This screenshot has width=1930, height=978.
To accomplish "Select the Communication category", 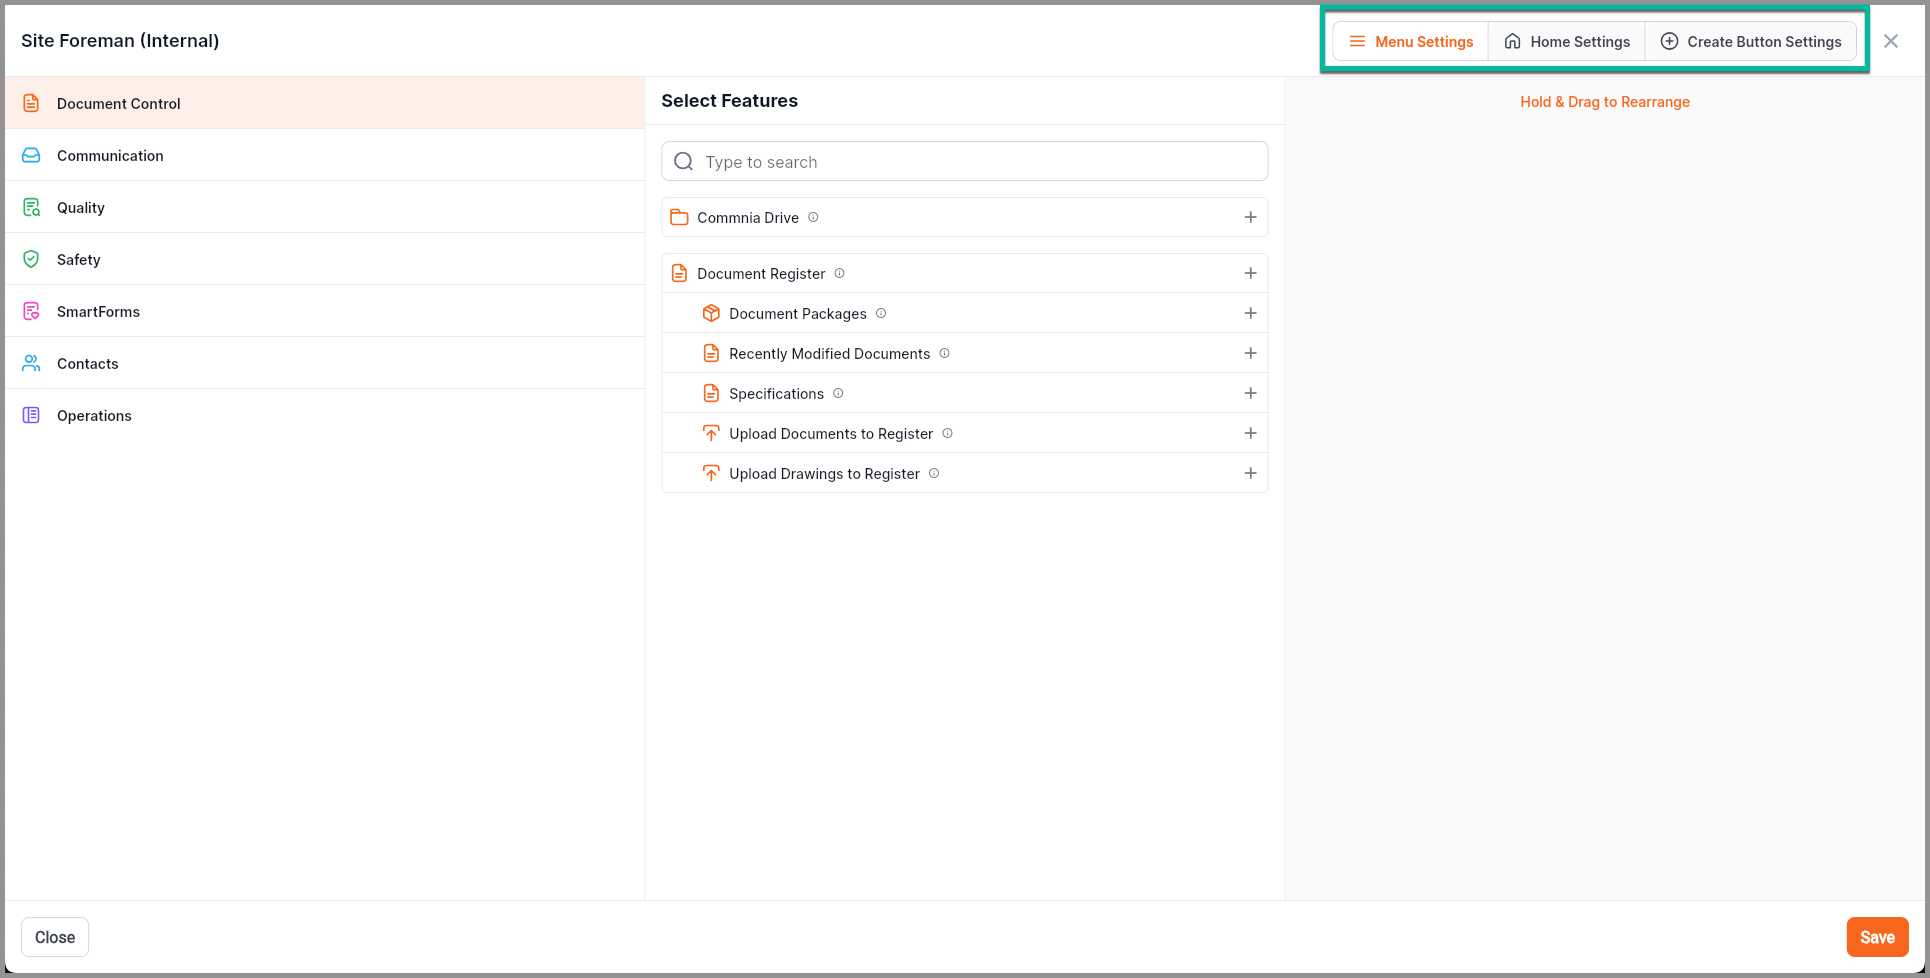I will click(110, 155).
